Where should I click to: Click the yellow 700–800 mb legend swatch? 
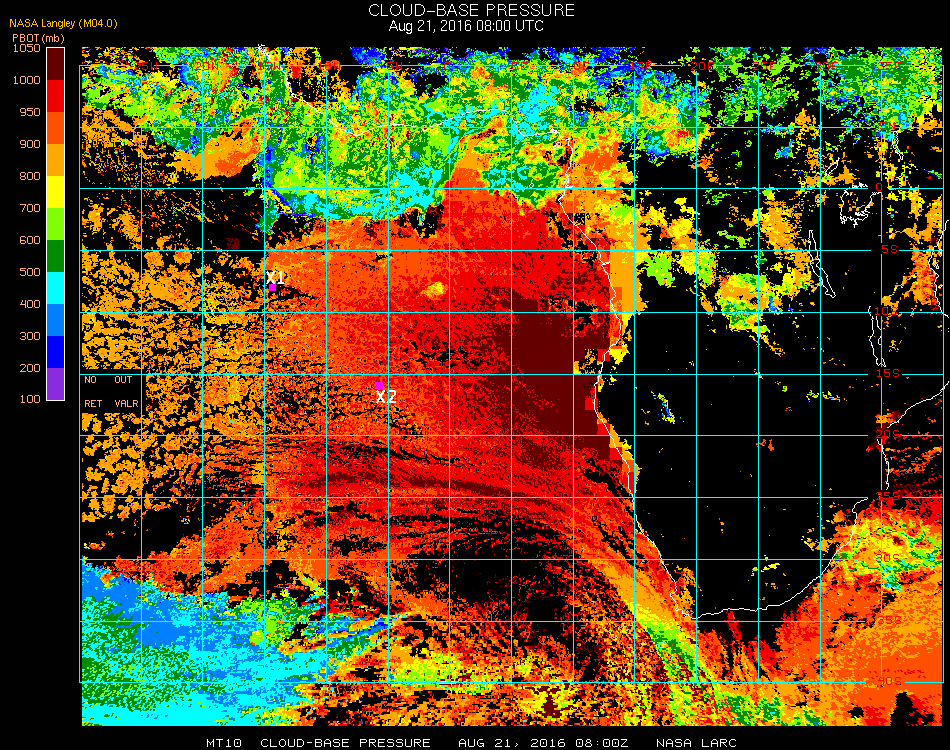click(x=55, y=192)
